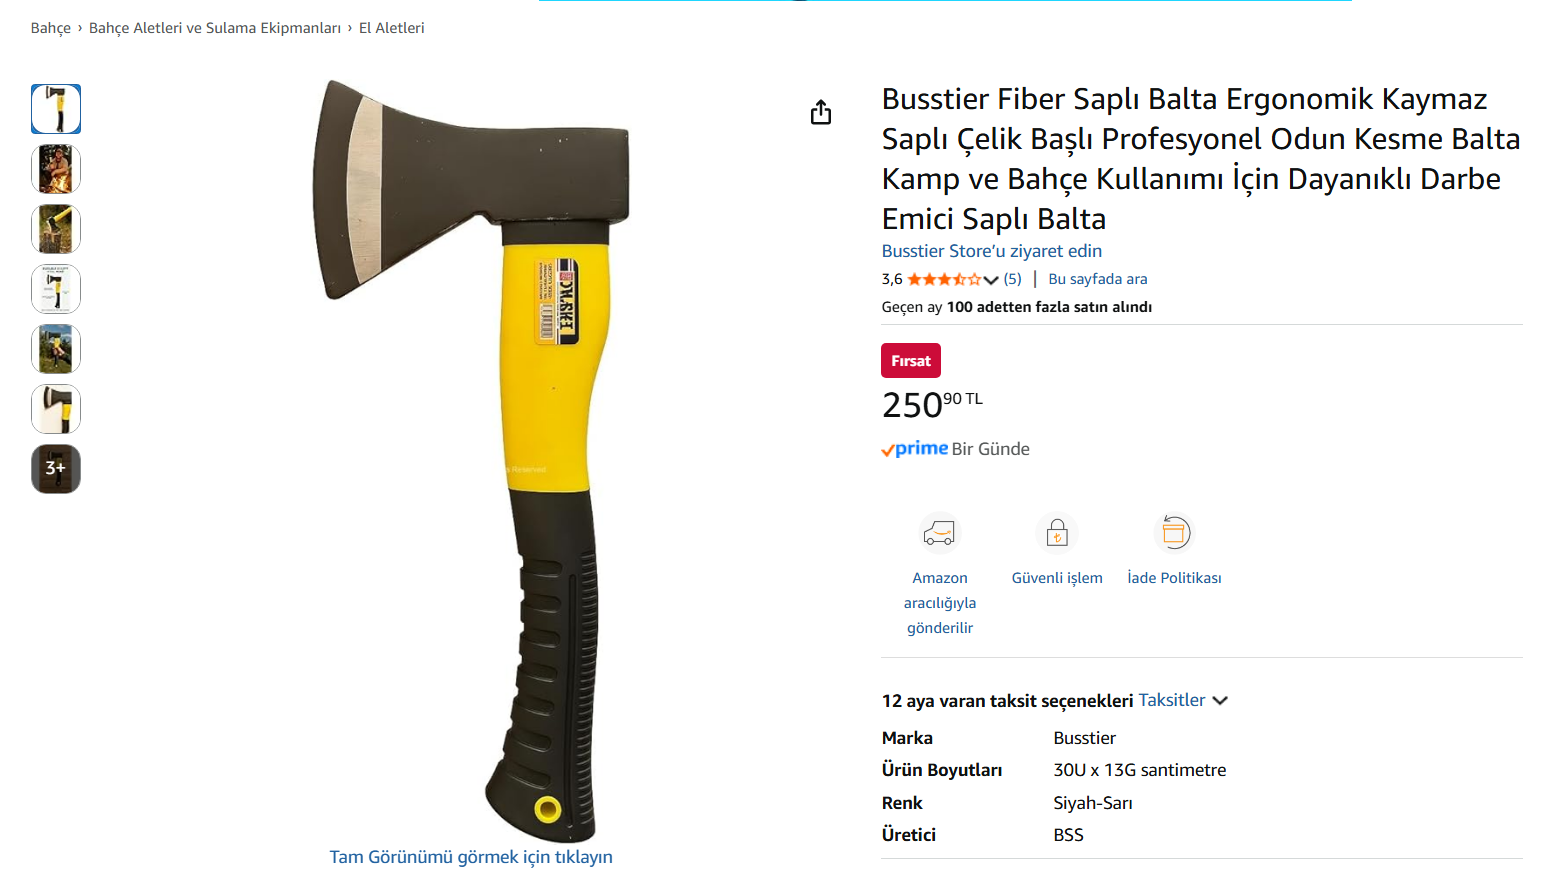1543x873 pixels.
Task: Open Bahçe Aletleri ve Sulama Ekipmanları breadcrumb
Action: click(215, 28)
